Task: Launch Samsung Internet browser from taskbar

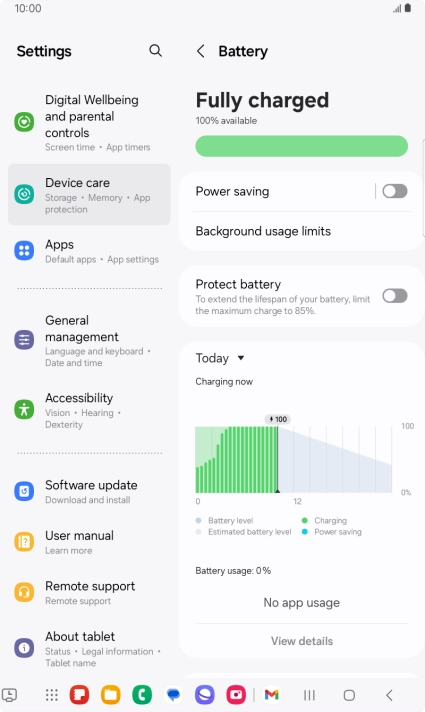Action: (x=205, y=695)
